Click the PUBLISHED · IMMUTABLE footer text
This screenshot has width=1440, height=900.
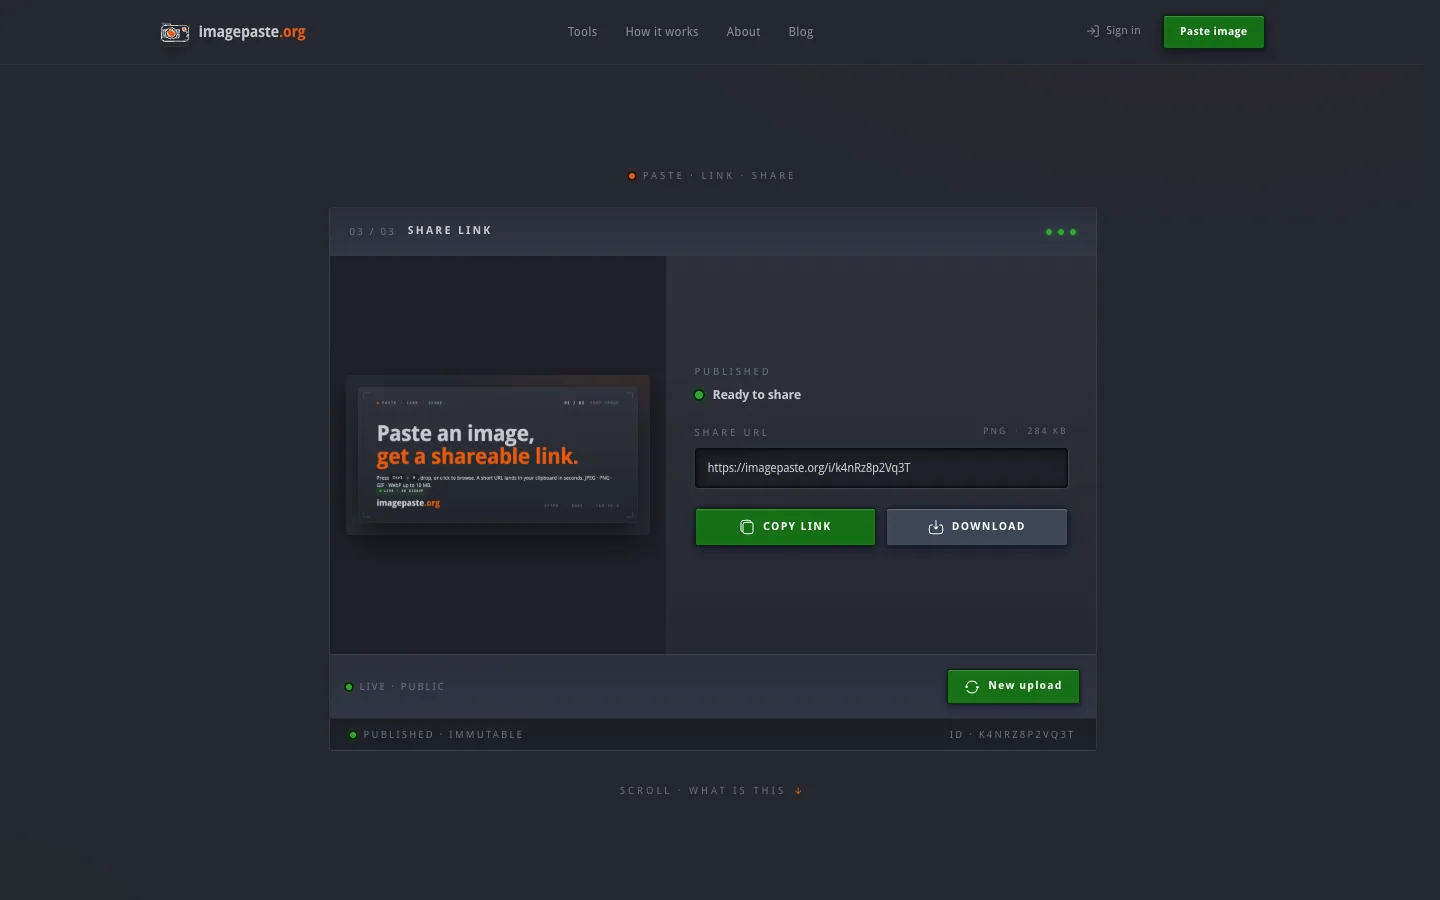[443, 735]
